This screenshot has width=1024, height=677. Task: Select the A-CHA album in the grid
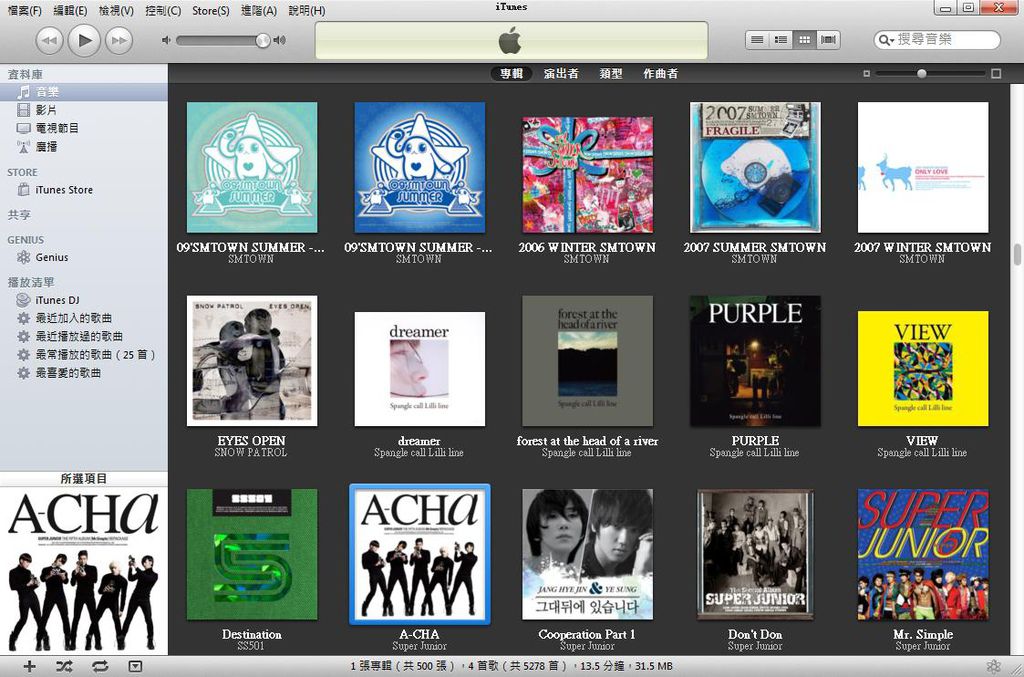pos(420,554)
